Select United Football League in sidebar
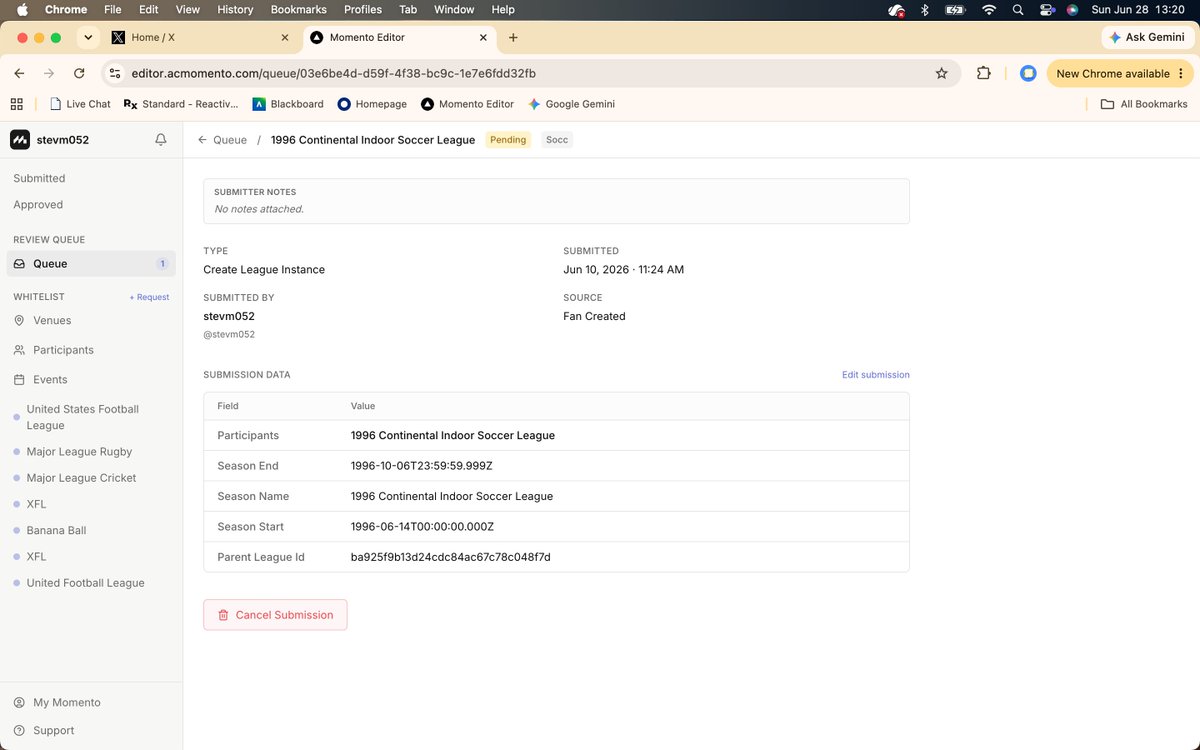 tap(86, 583)
